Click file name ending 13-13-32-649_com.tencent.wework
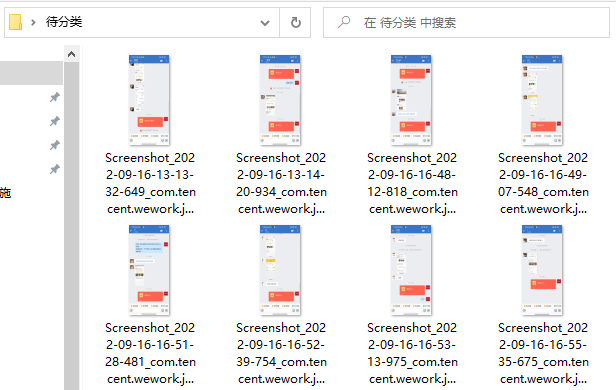This screenshot has width=616, height=390. pos(150,183)
